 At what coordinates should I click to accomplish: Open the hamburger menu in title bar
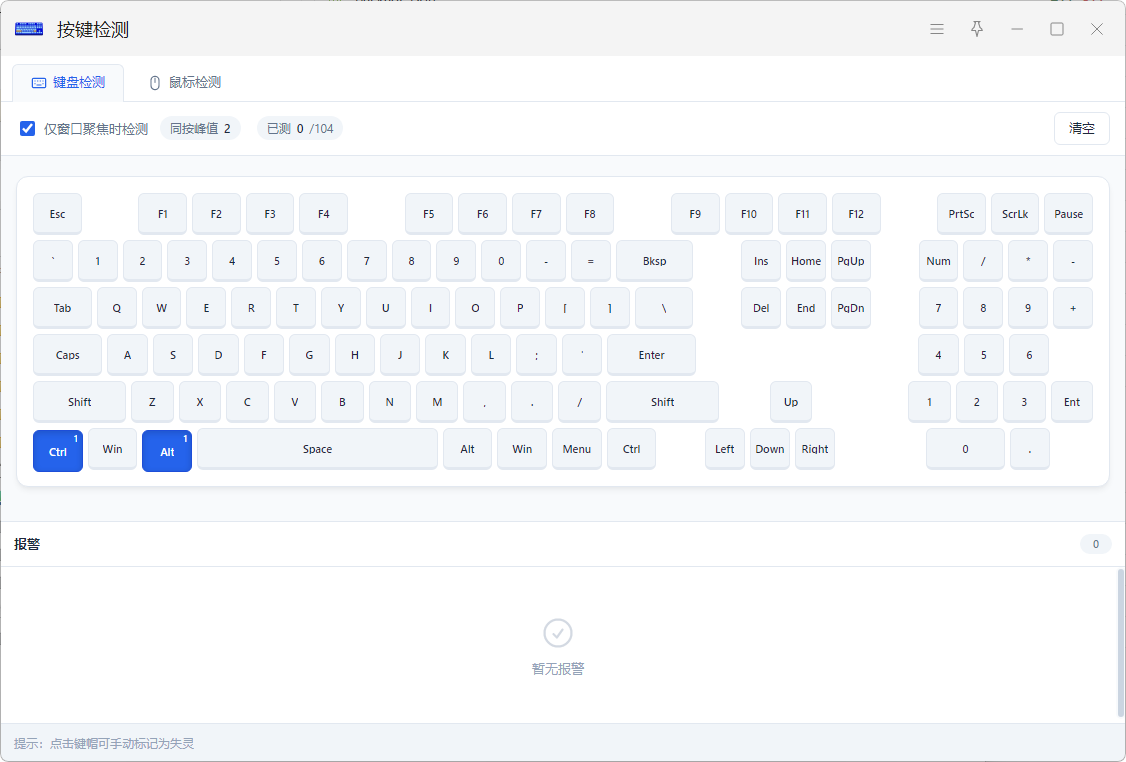pos(936,29)
